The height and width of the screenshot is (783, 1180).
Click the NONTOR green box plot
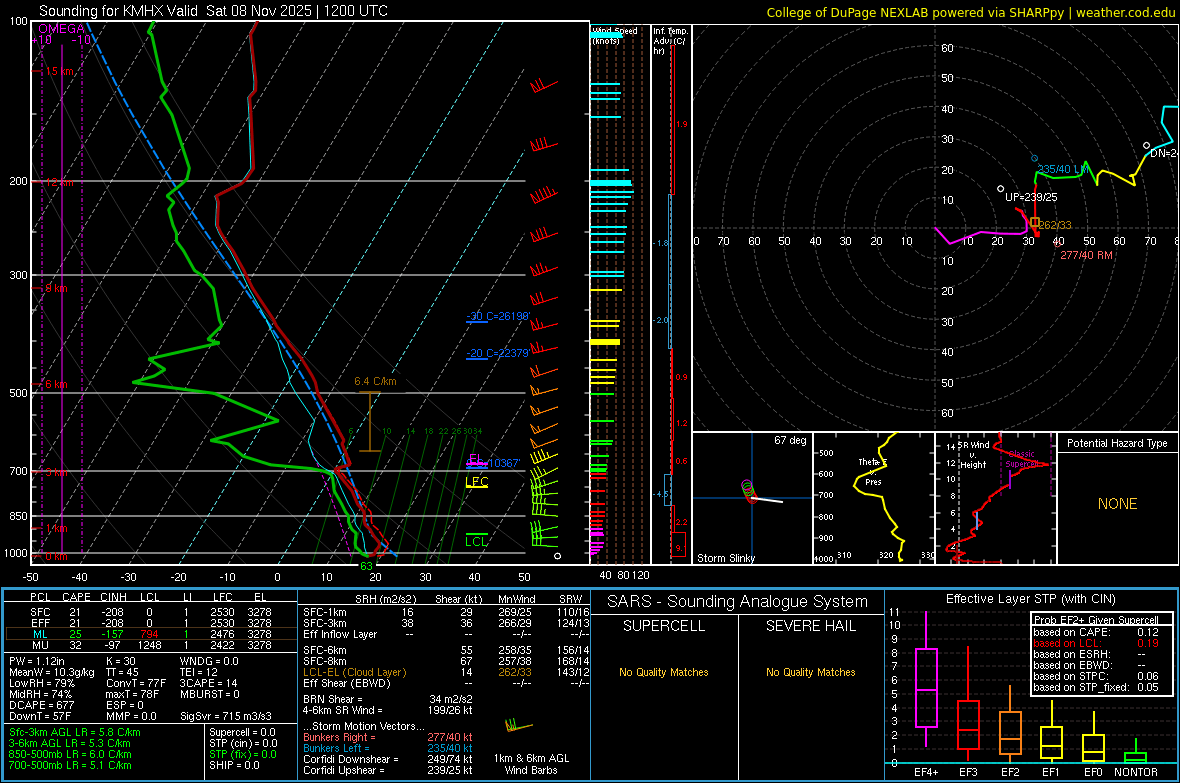pyautogui.click(x=1136, y=751)
